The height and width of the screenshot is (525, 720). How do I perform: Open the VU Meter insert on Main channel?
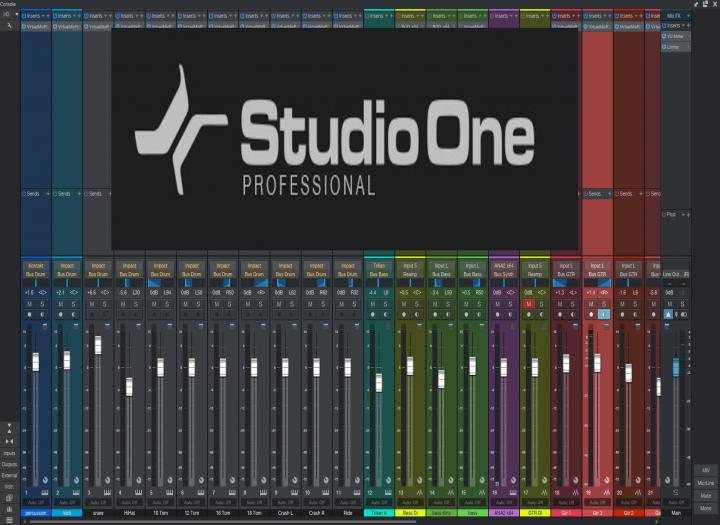[676, 36]
